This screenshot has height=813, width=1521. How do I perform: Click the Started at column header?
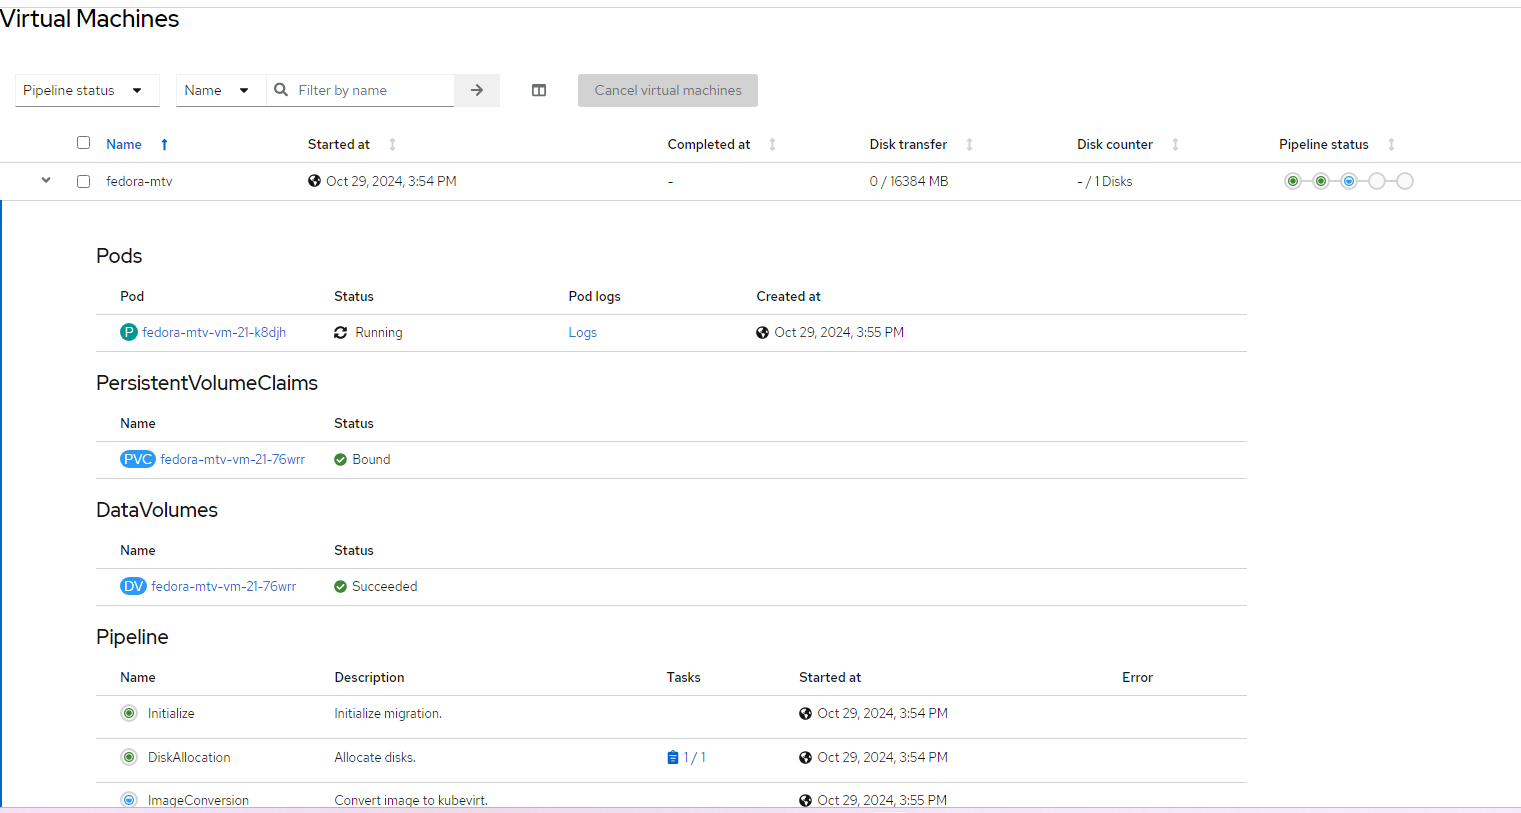pyautogui.click(x=339, y=144)
